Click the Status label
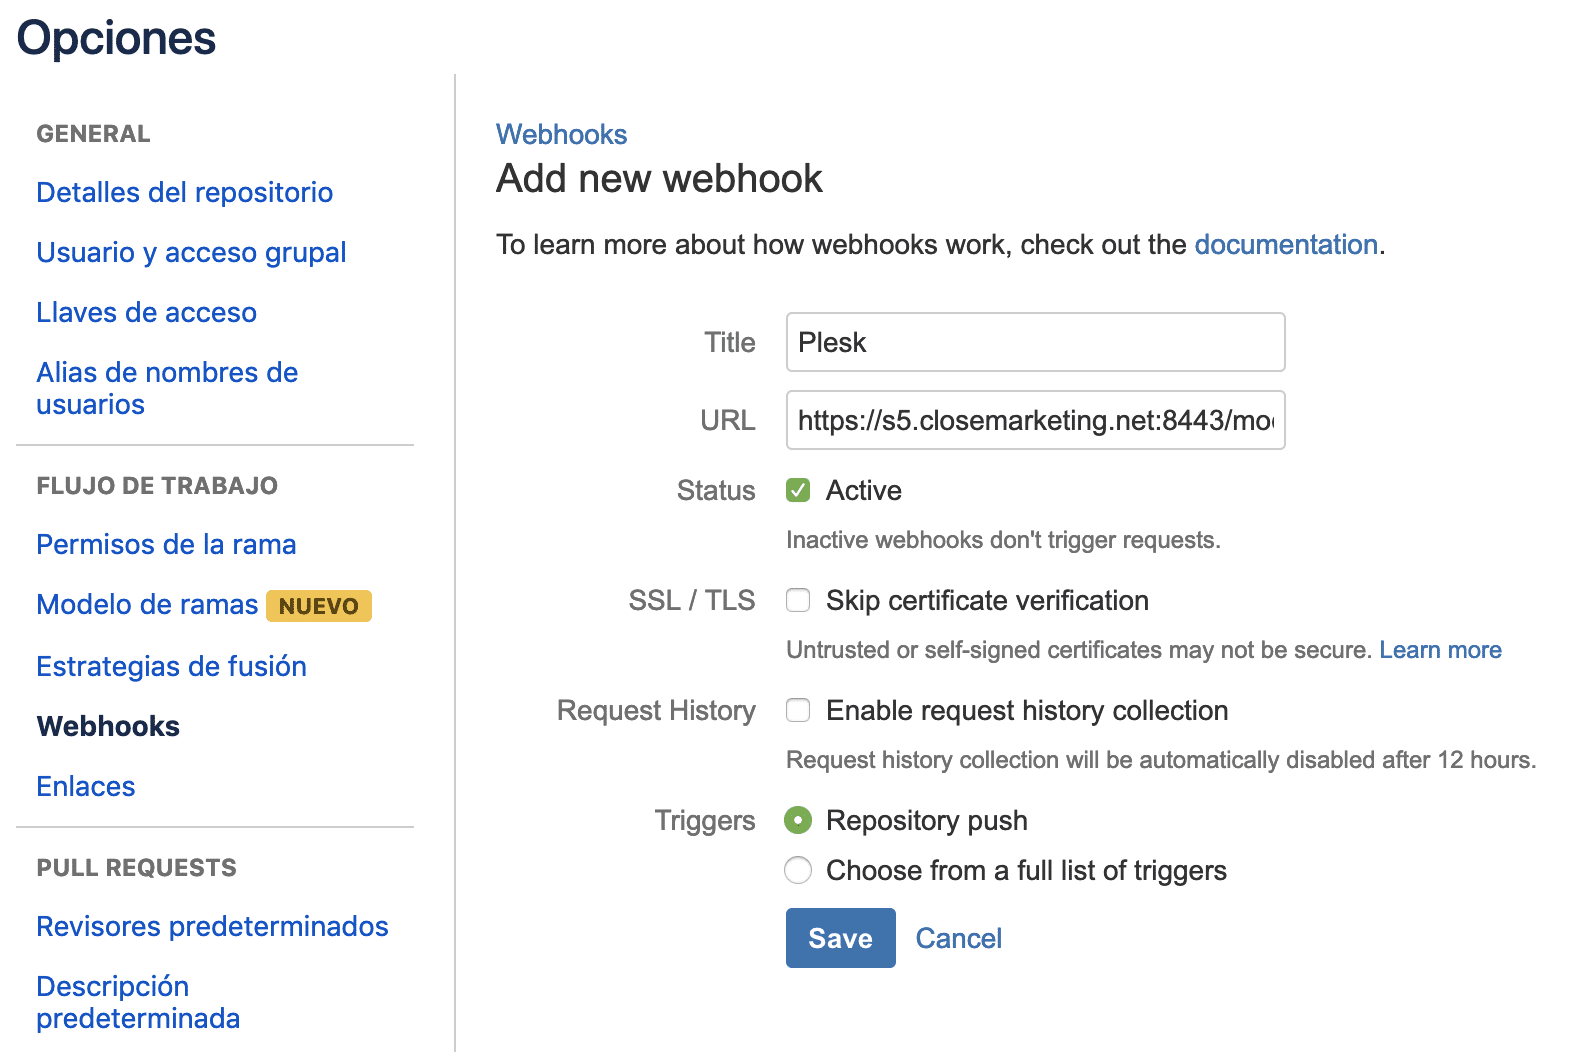 (716, 490)
